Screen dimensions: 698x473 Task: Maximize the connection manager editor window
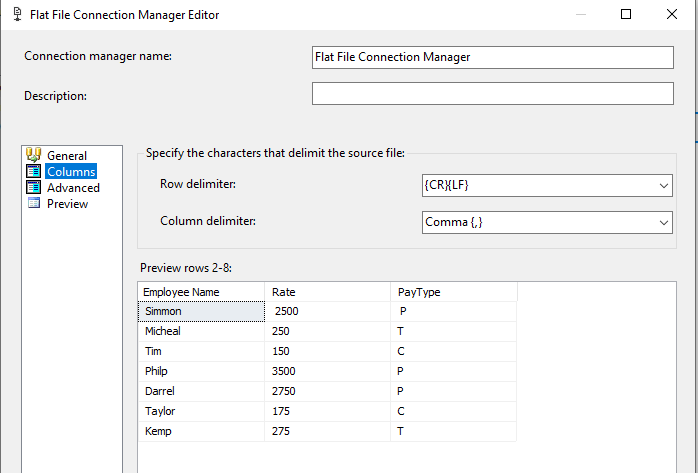point(626,15)
